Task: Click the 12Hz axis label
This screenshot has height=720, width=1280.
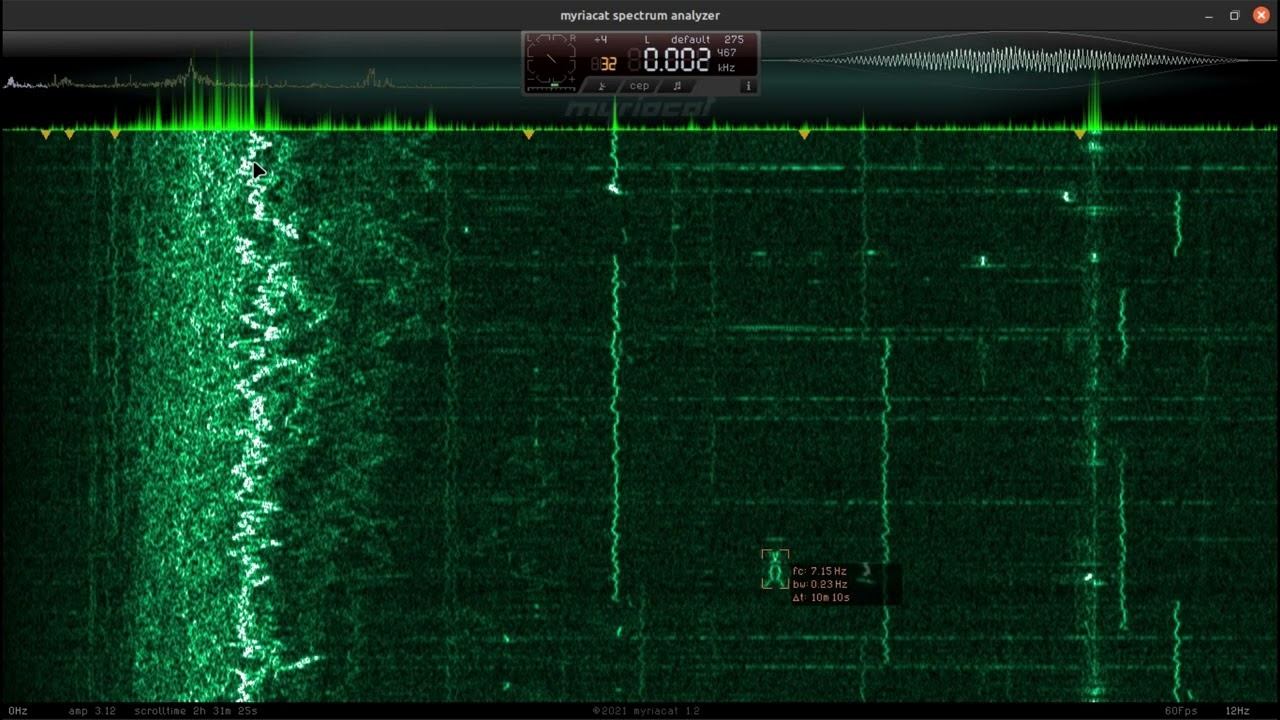Action: pyautogui.click(x=1238, y=711)
